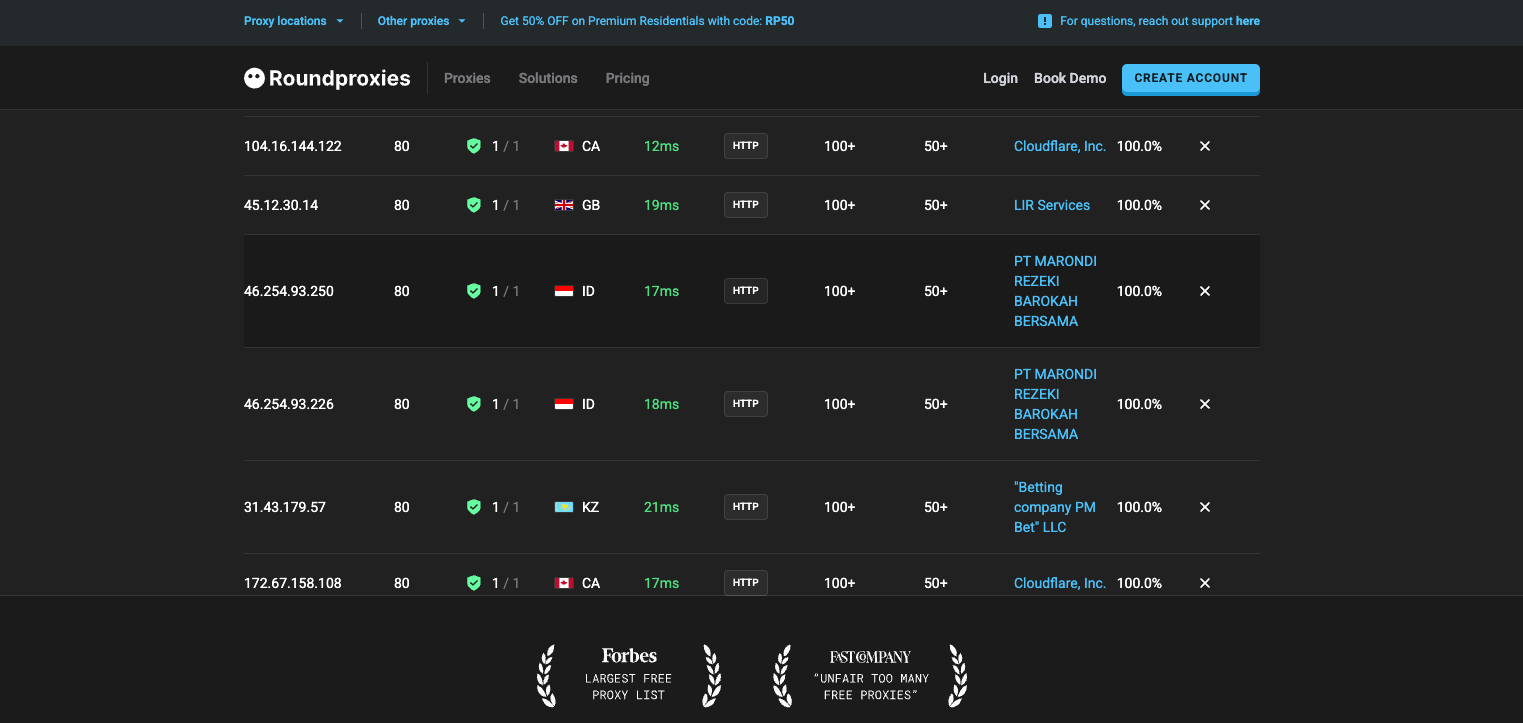Click the info icon beside support message

tap(1045, 21)
